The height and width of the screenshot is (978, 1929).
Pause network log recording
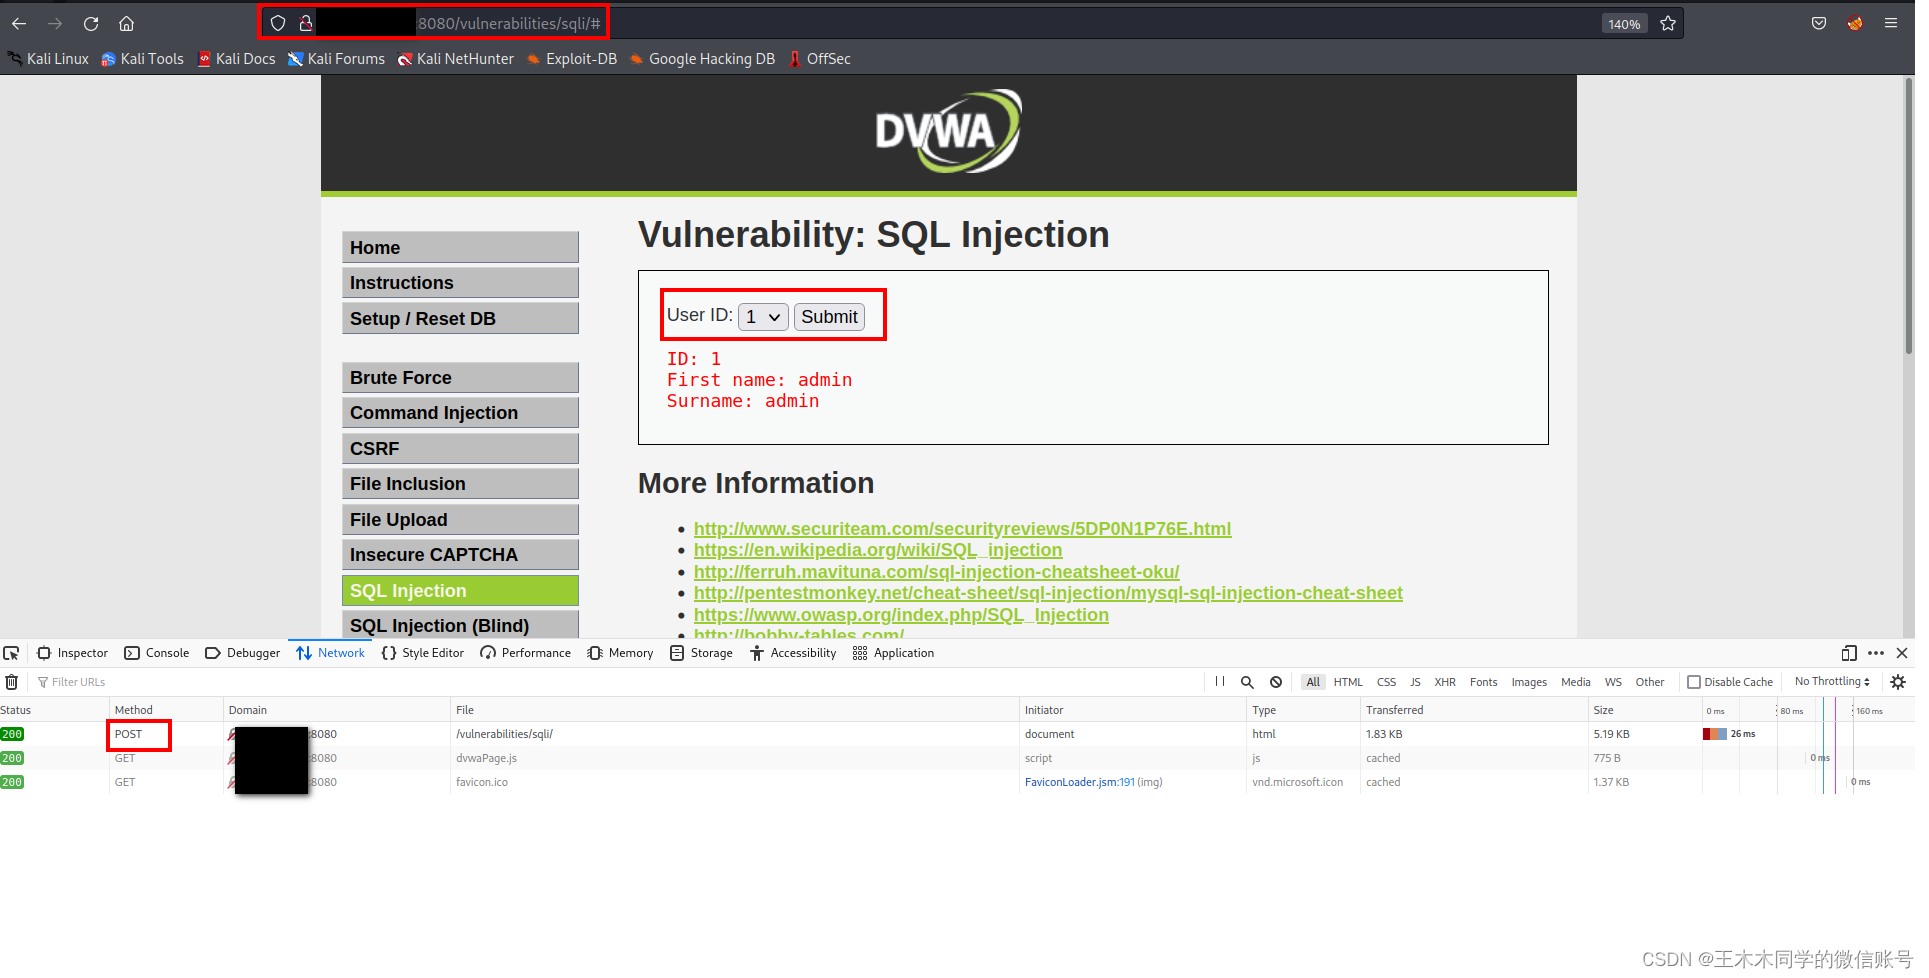click(1220, 682)
